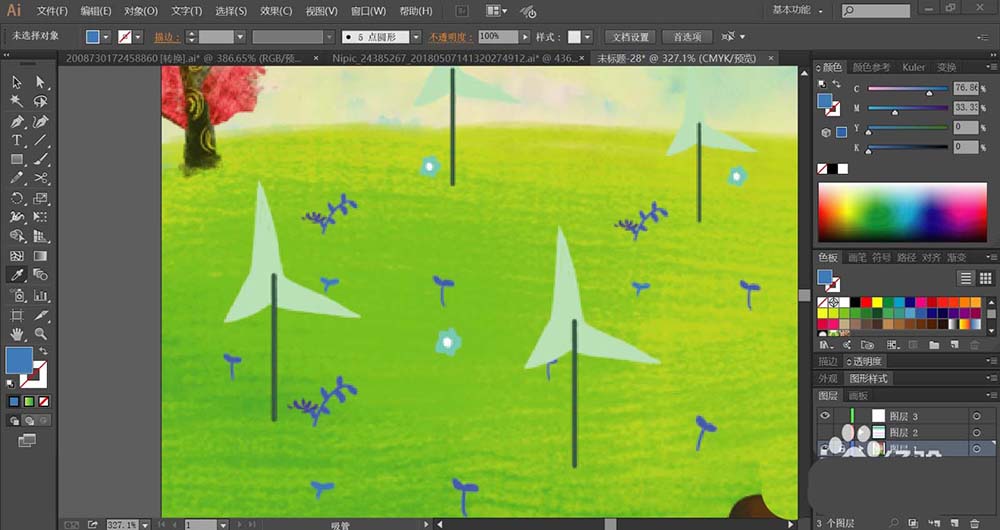
Task: Toggle visibility of 图层 3
Action: (825, 415)
